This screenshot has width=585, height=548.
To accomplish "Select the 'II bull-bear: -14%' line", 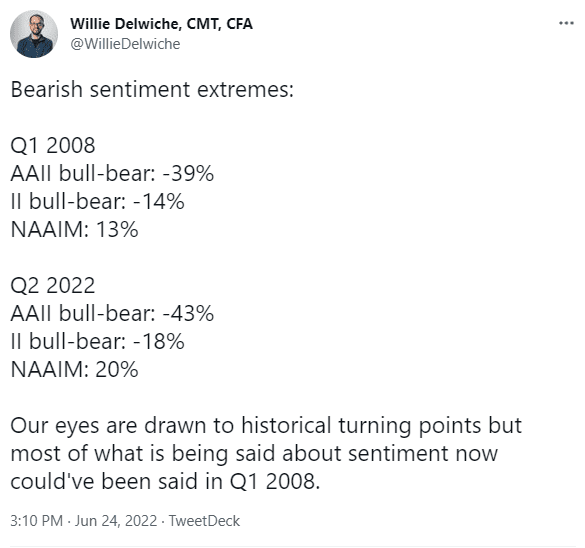I will click(x=98, y=201).
